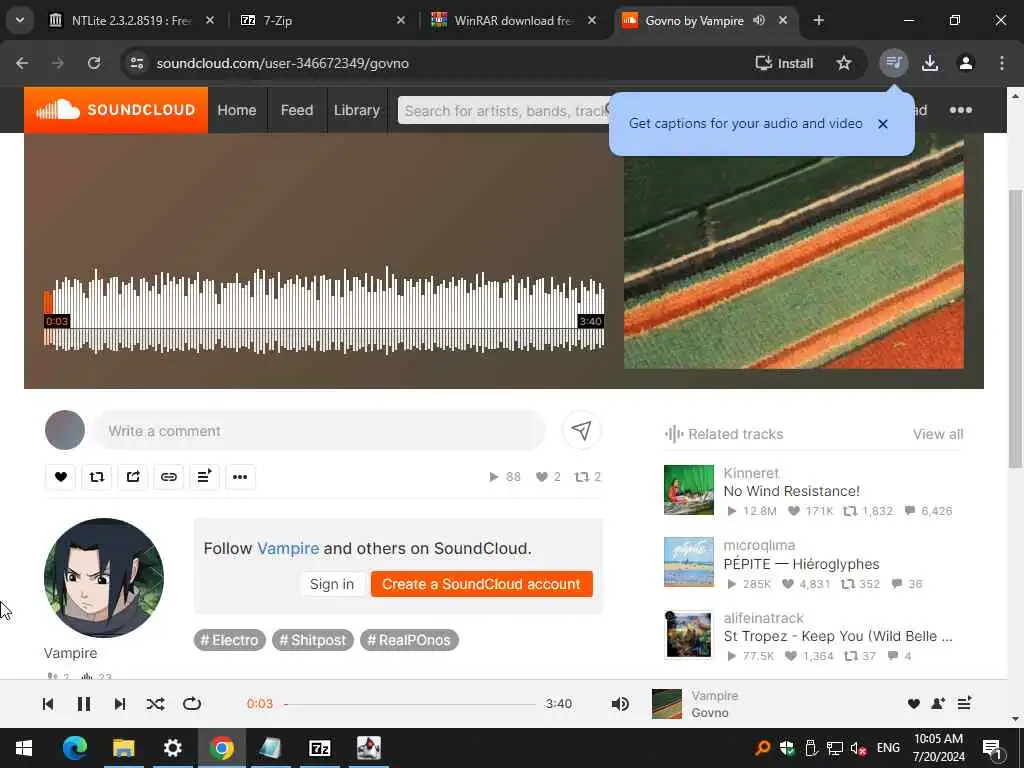Focus the Search for artists field
The height and width of the screenshot is (768, 1024).
coord(506,110)
